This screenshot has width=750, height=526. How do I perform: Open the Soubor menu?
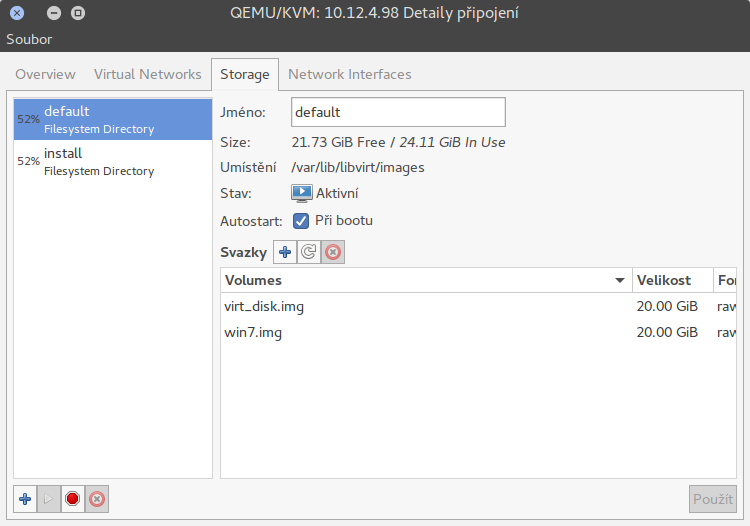tap(29, 39)
